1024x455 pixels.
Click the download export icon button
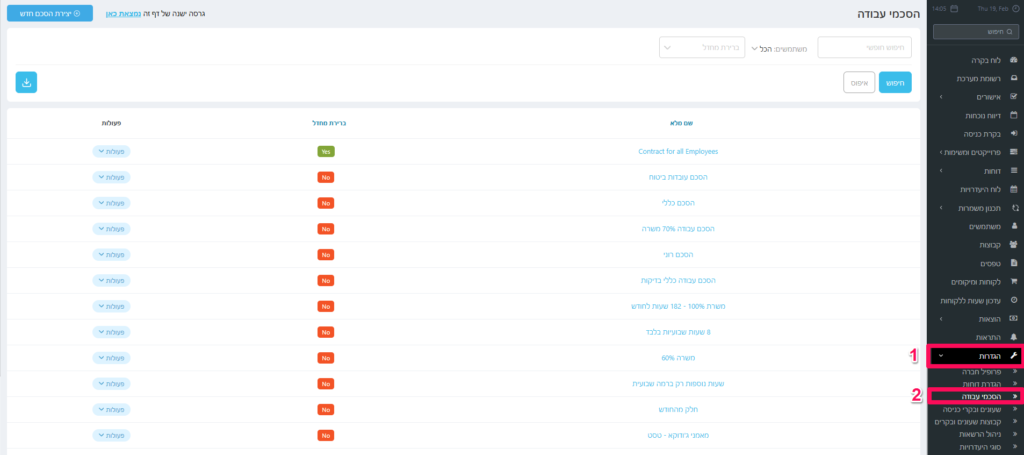pos(27,82)
